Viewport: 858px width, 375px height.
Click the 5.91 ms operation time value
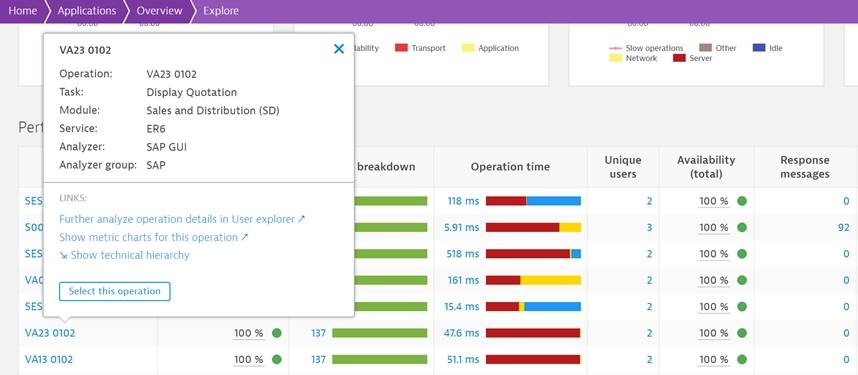461,227
